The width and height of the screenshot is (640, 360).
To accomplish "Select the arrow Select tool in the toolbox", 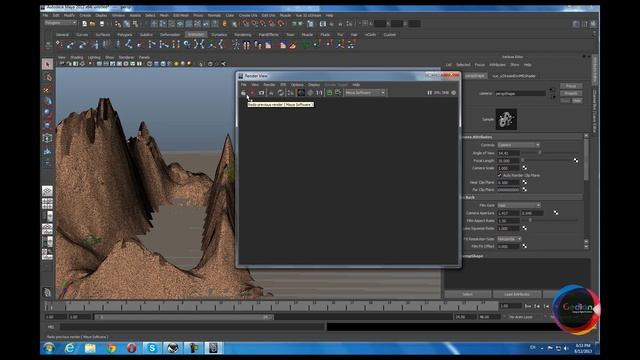I will (47, 64).
